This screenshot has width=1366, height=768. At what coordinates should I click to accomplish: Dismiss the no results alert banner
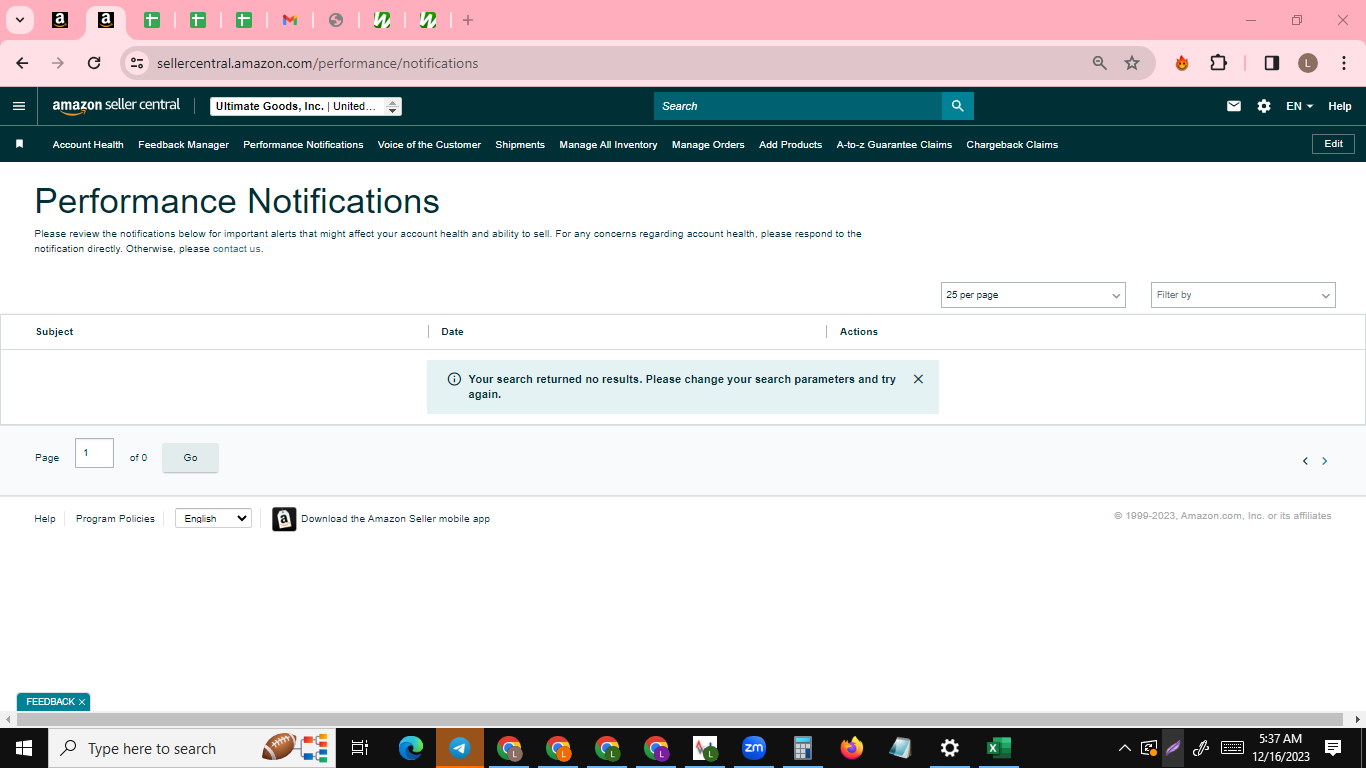tap(918, 379)
